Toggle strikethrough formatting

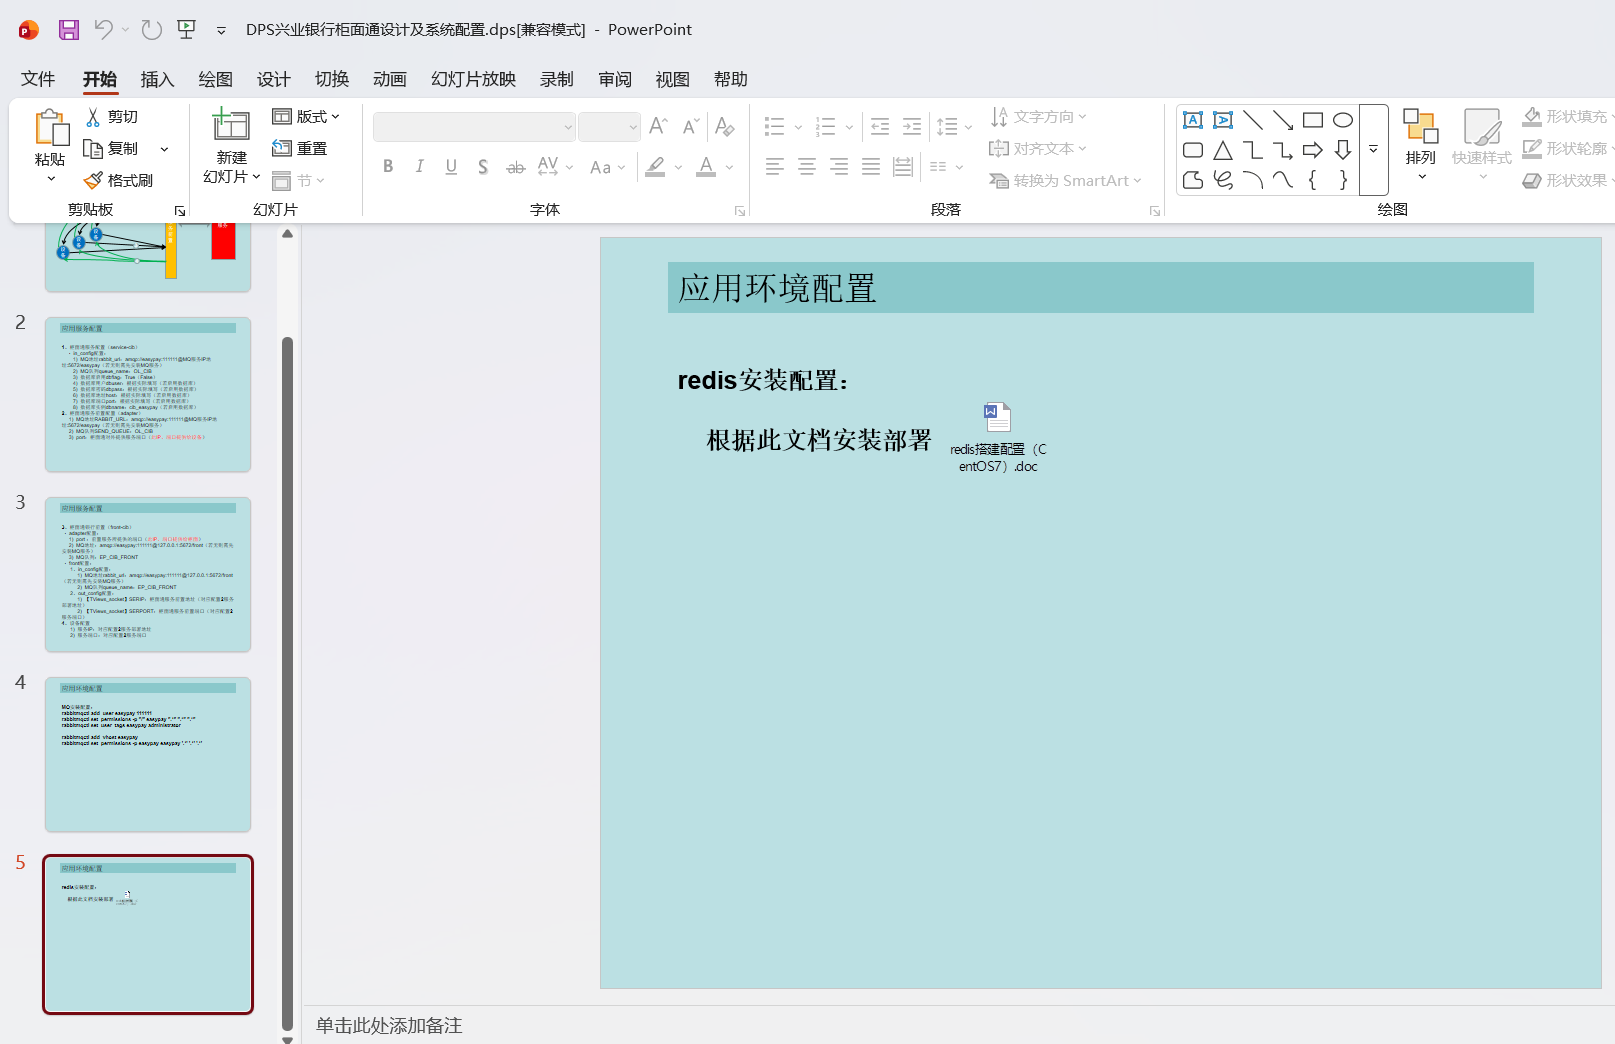click(515, 167)
